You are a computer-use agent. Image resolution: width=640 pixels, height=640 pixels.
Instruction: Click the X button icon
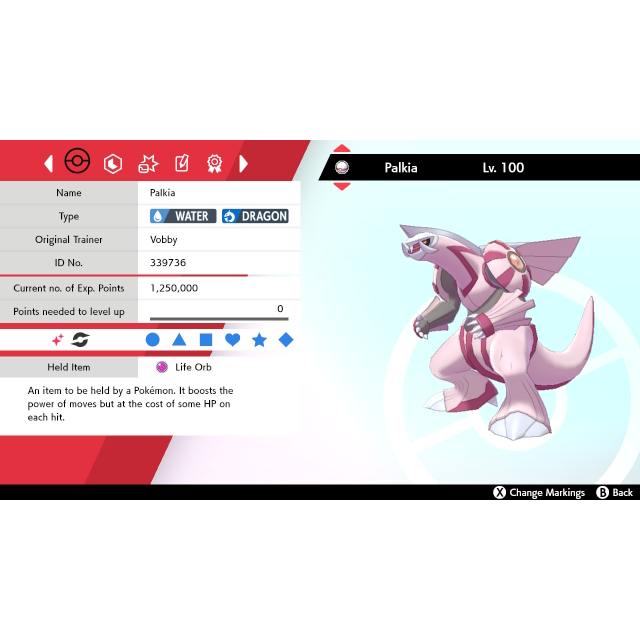coord(499,493)
